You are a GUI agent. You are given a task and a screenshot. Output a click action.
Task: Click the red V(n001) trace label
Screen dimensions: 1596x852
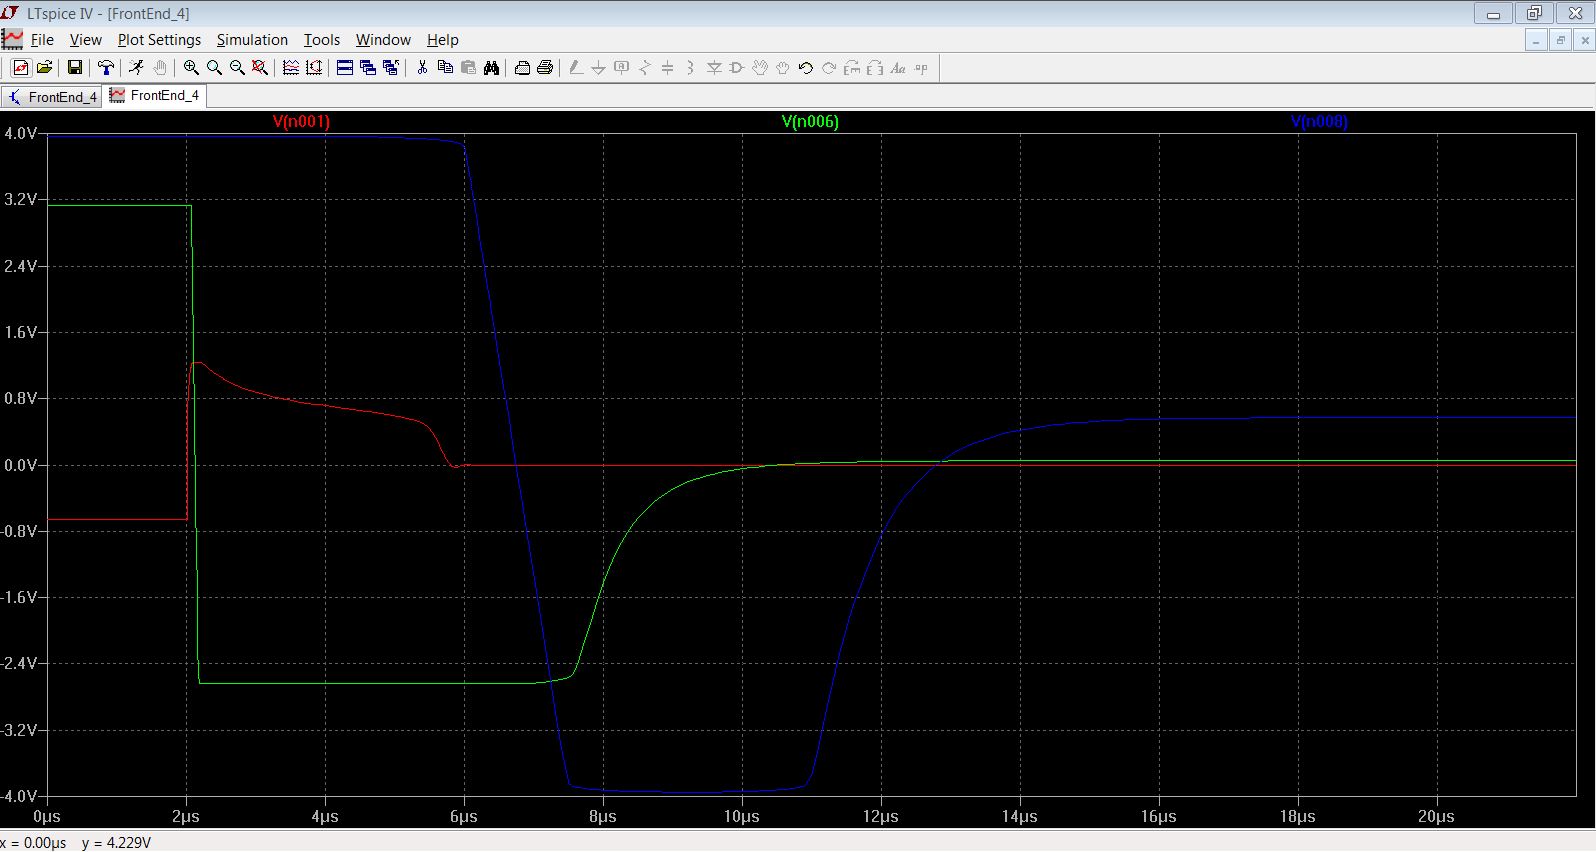tap(301, 122)
